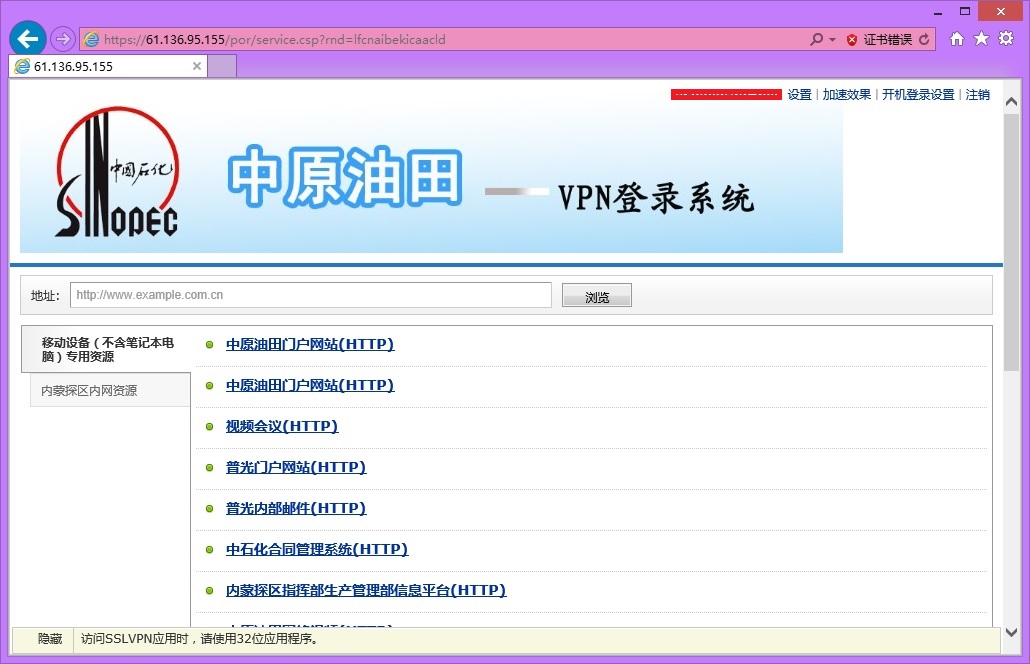Viewport: 1030px width, 664px height.
Task: Click the vertical scrollbar thumb
Action: [1012, 242]
